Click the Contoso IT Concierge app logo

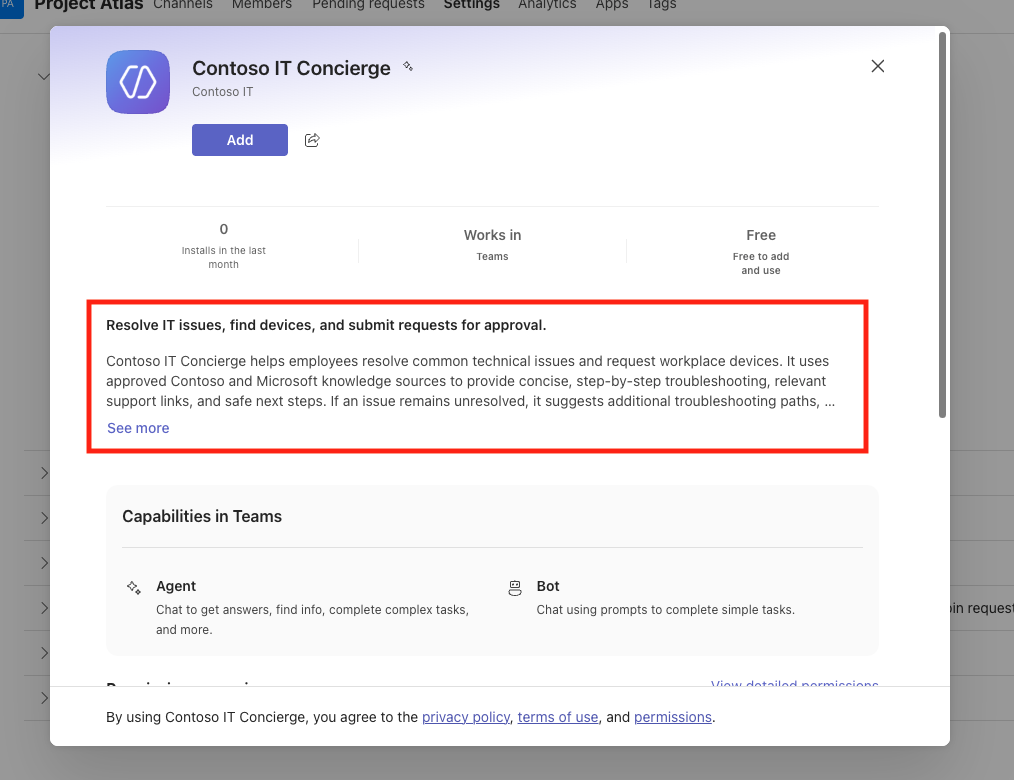(138, 82)
